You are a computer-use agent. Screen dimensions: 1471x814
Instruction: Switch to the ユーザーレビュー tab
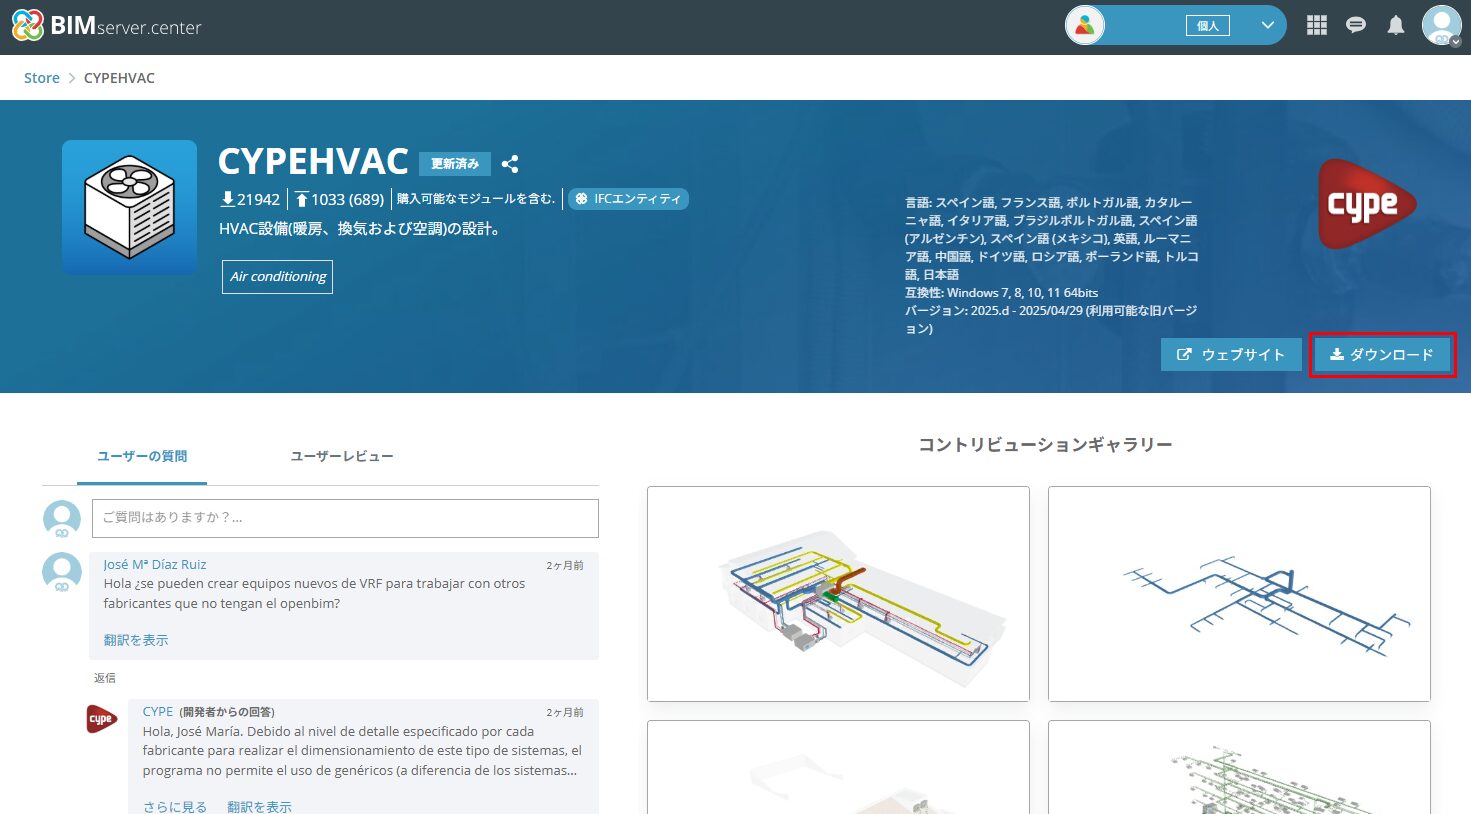click(x=342, y=456)
